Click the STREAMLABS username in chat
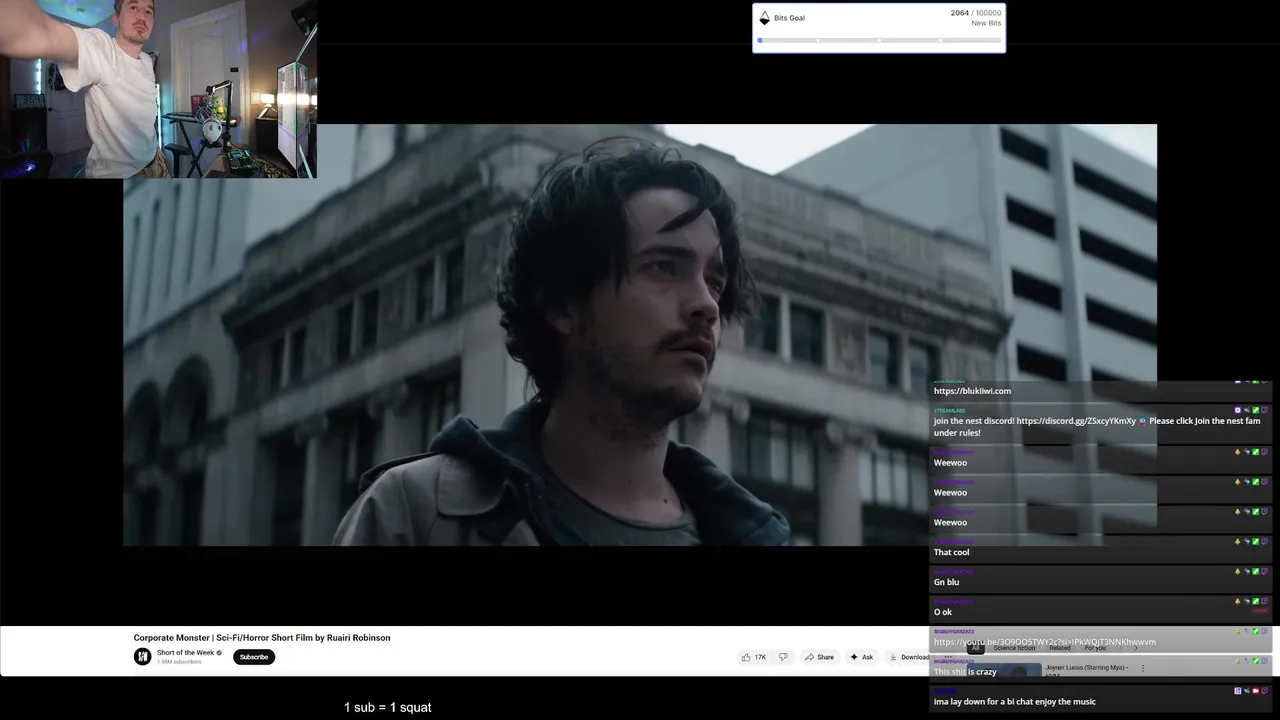 [x=949, y=411]
